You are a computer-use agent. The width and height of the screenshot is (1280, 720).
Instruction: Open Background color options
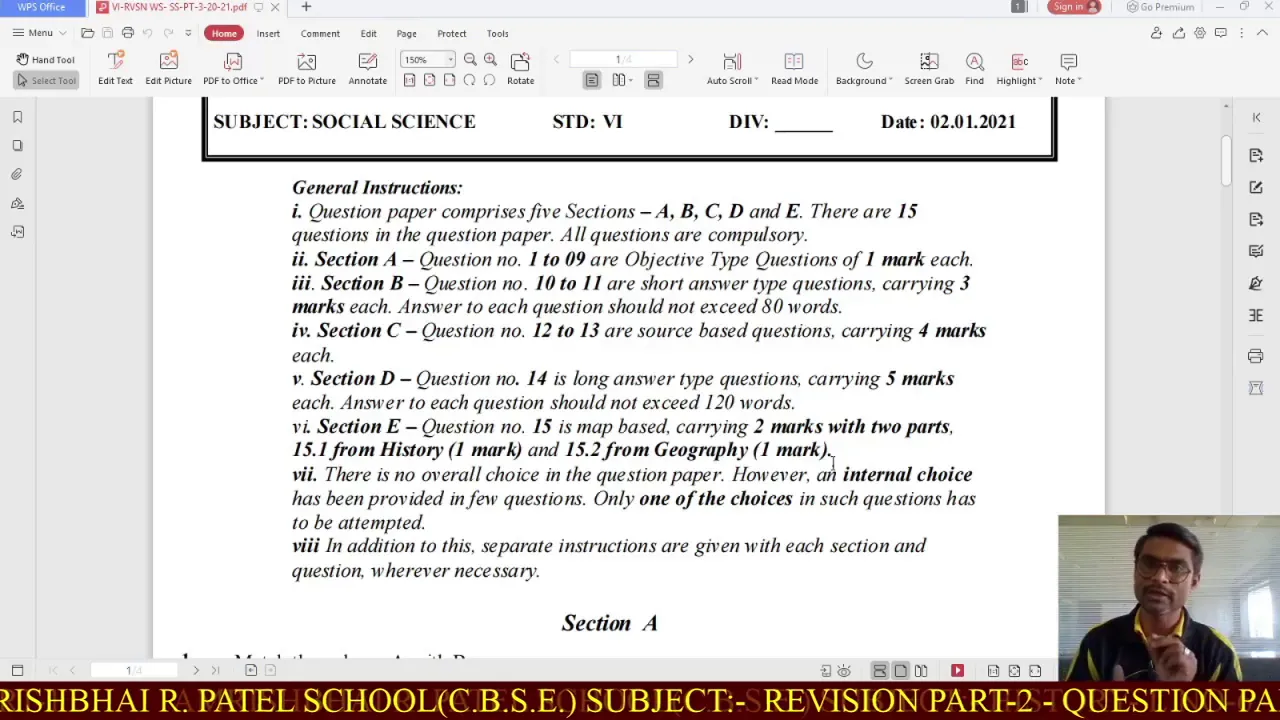click(864, 69)
